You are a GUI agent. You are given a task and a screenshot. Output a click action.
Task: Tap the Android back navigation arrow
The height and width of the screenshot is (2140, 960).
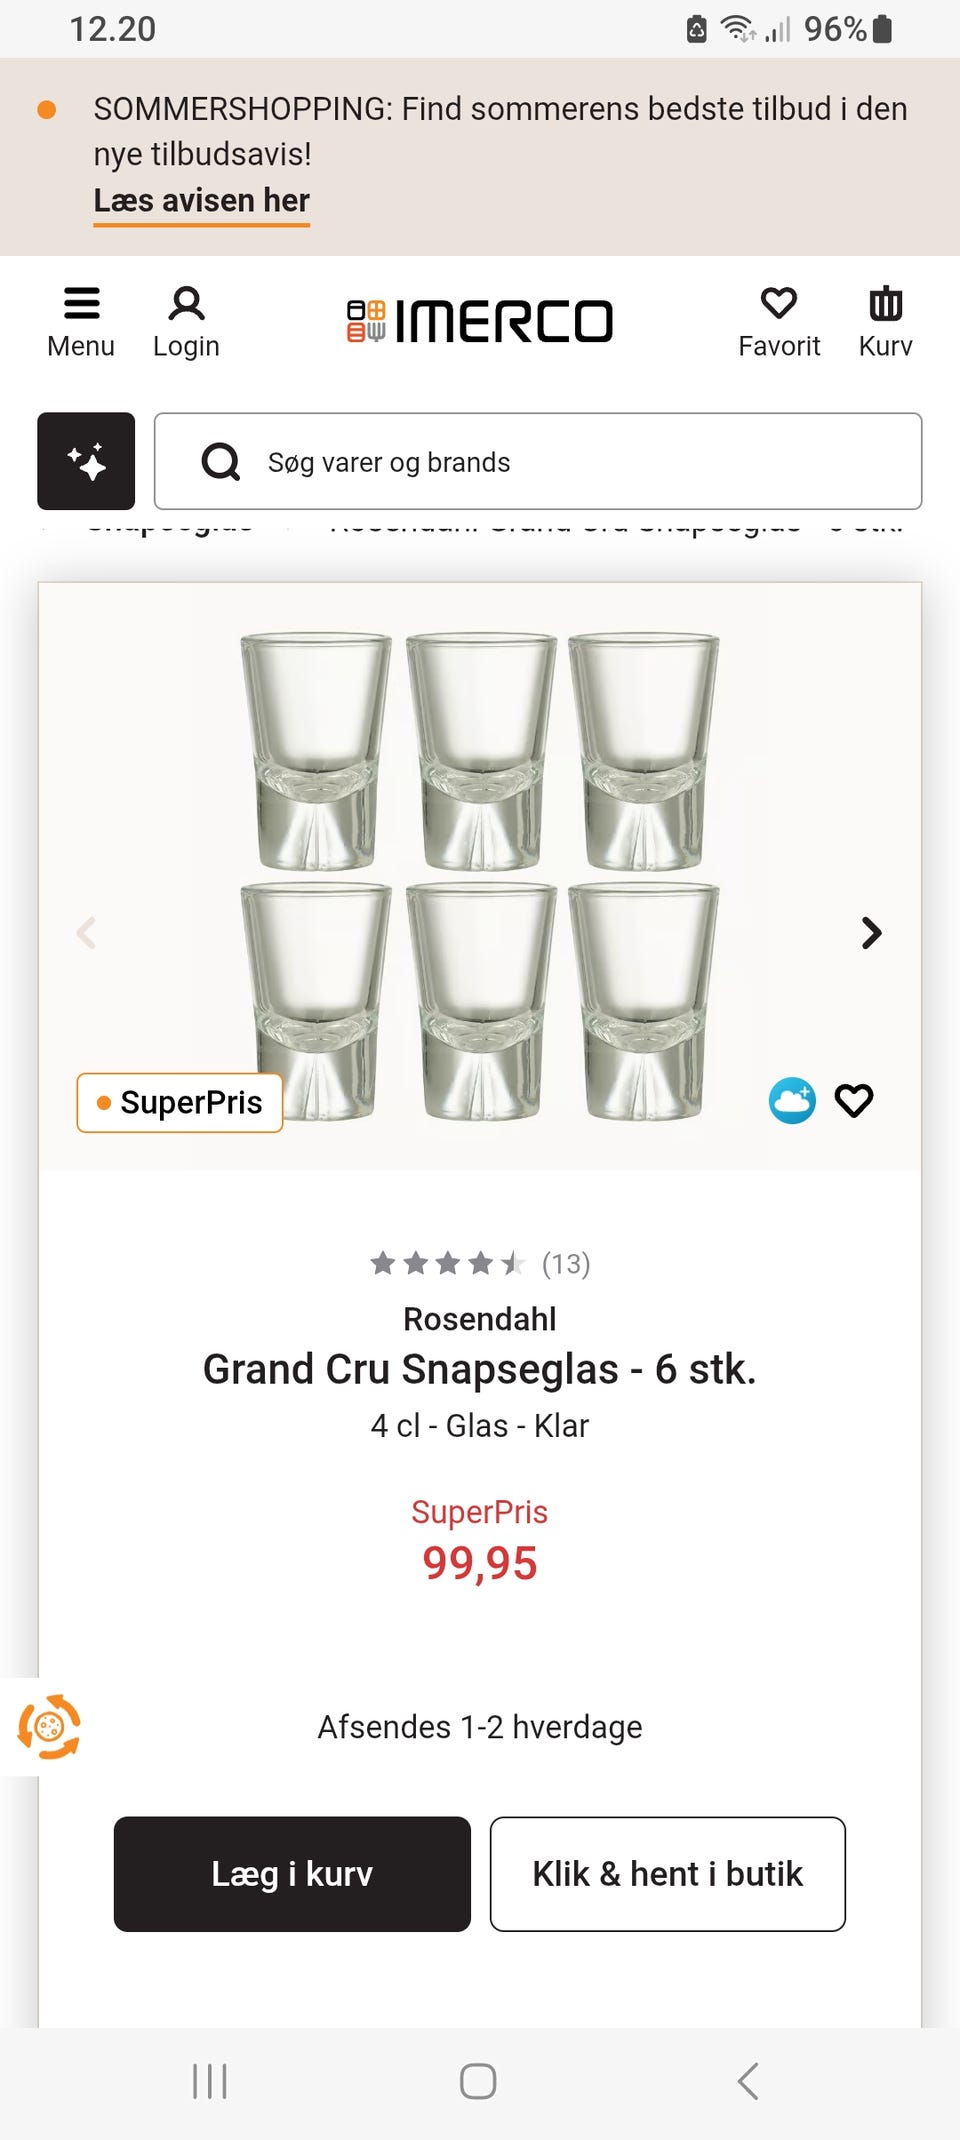coord(748,2082)
